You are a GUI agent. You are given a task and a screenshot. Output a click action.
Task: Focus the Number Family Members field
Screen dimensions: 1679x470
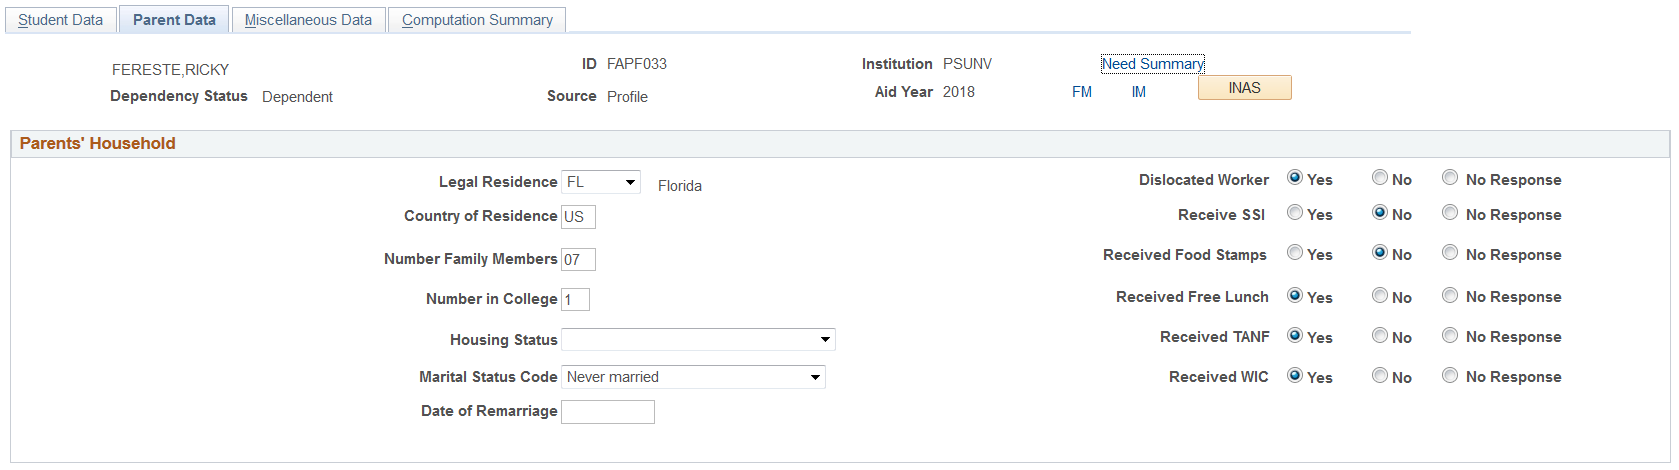pyautogui.click(x=578, y=260)
